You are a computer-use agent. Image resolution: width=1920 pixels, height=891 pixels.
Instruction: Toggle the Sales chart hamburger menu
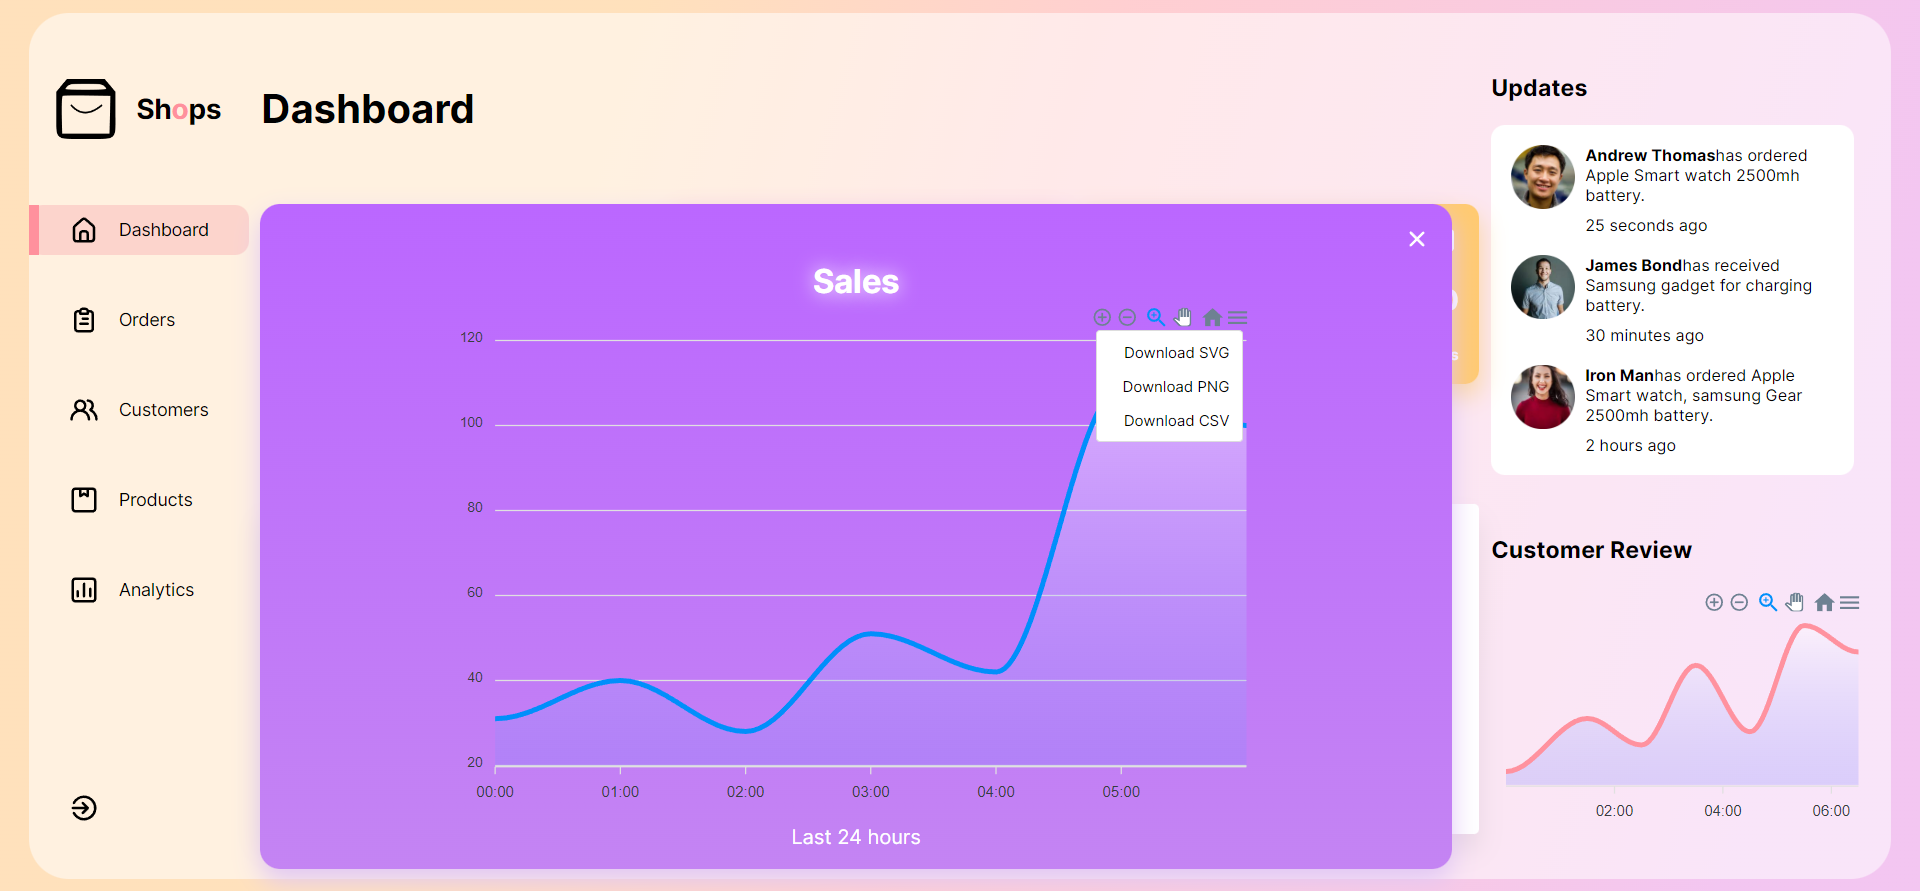(x=1238, y=317)
